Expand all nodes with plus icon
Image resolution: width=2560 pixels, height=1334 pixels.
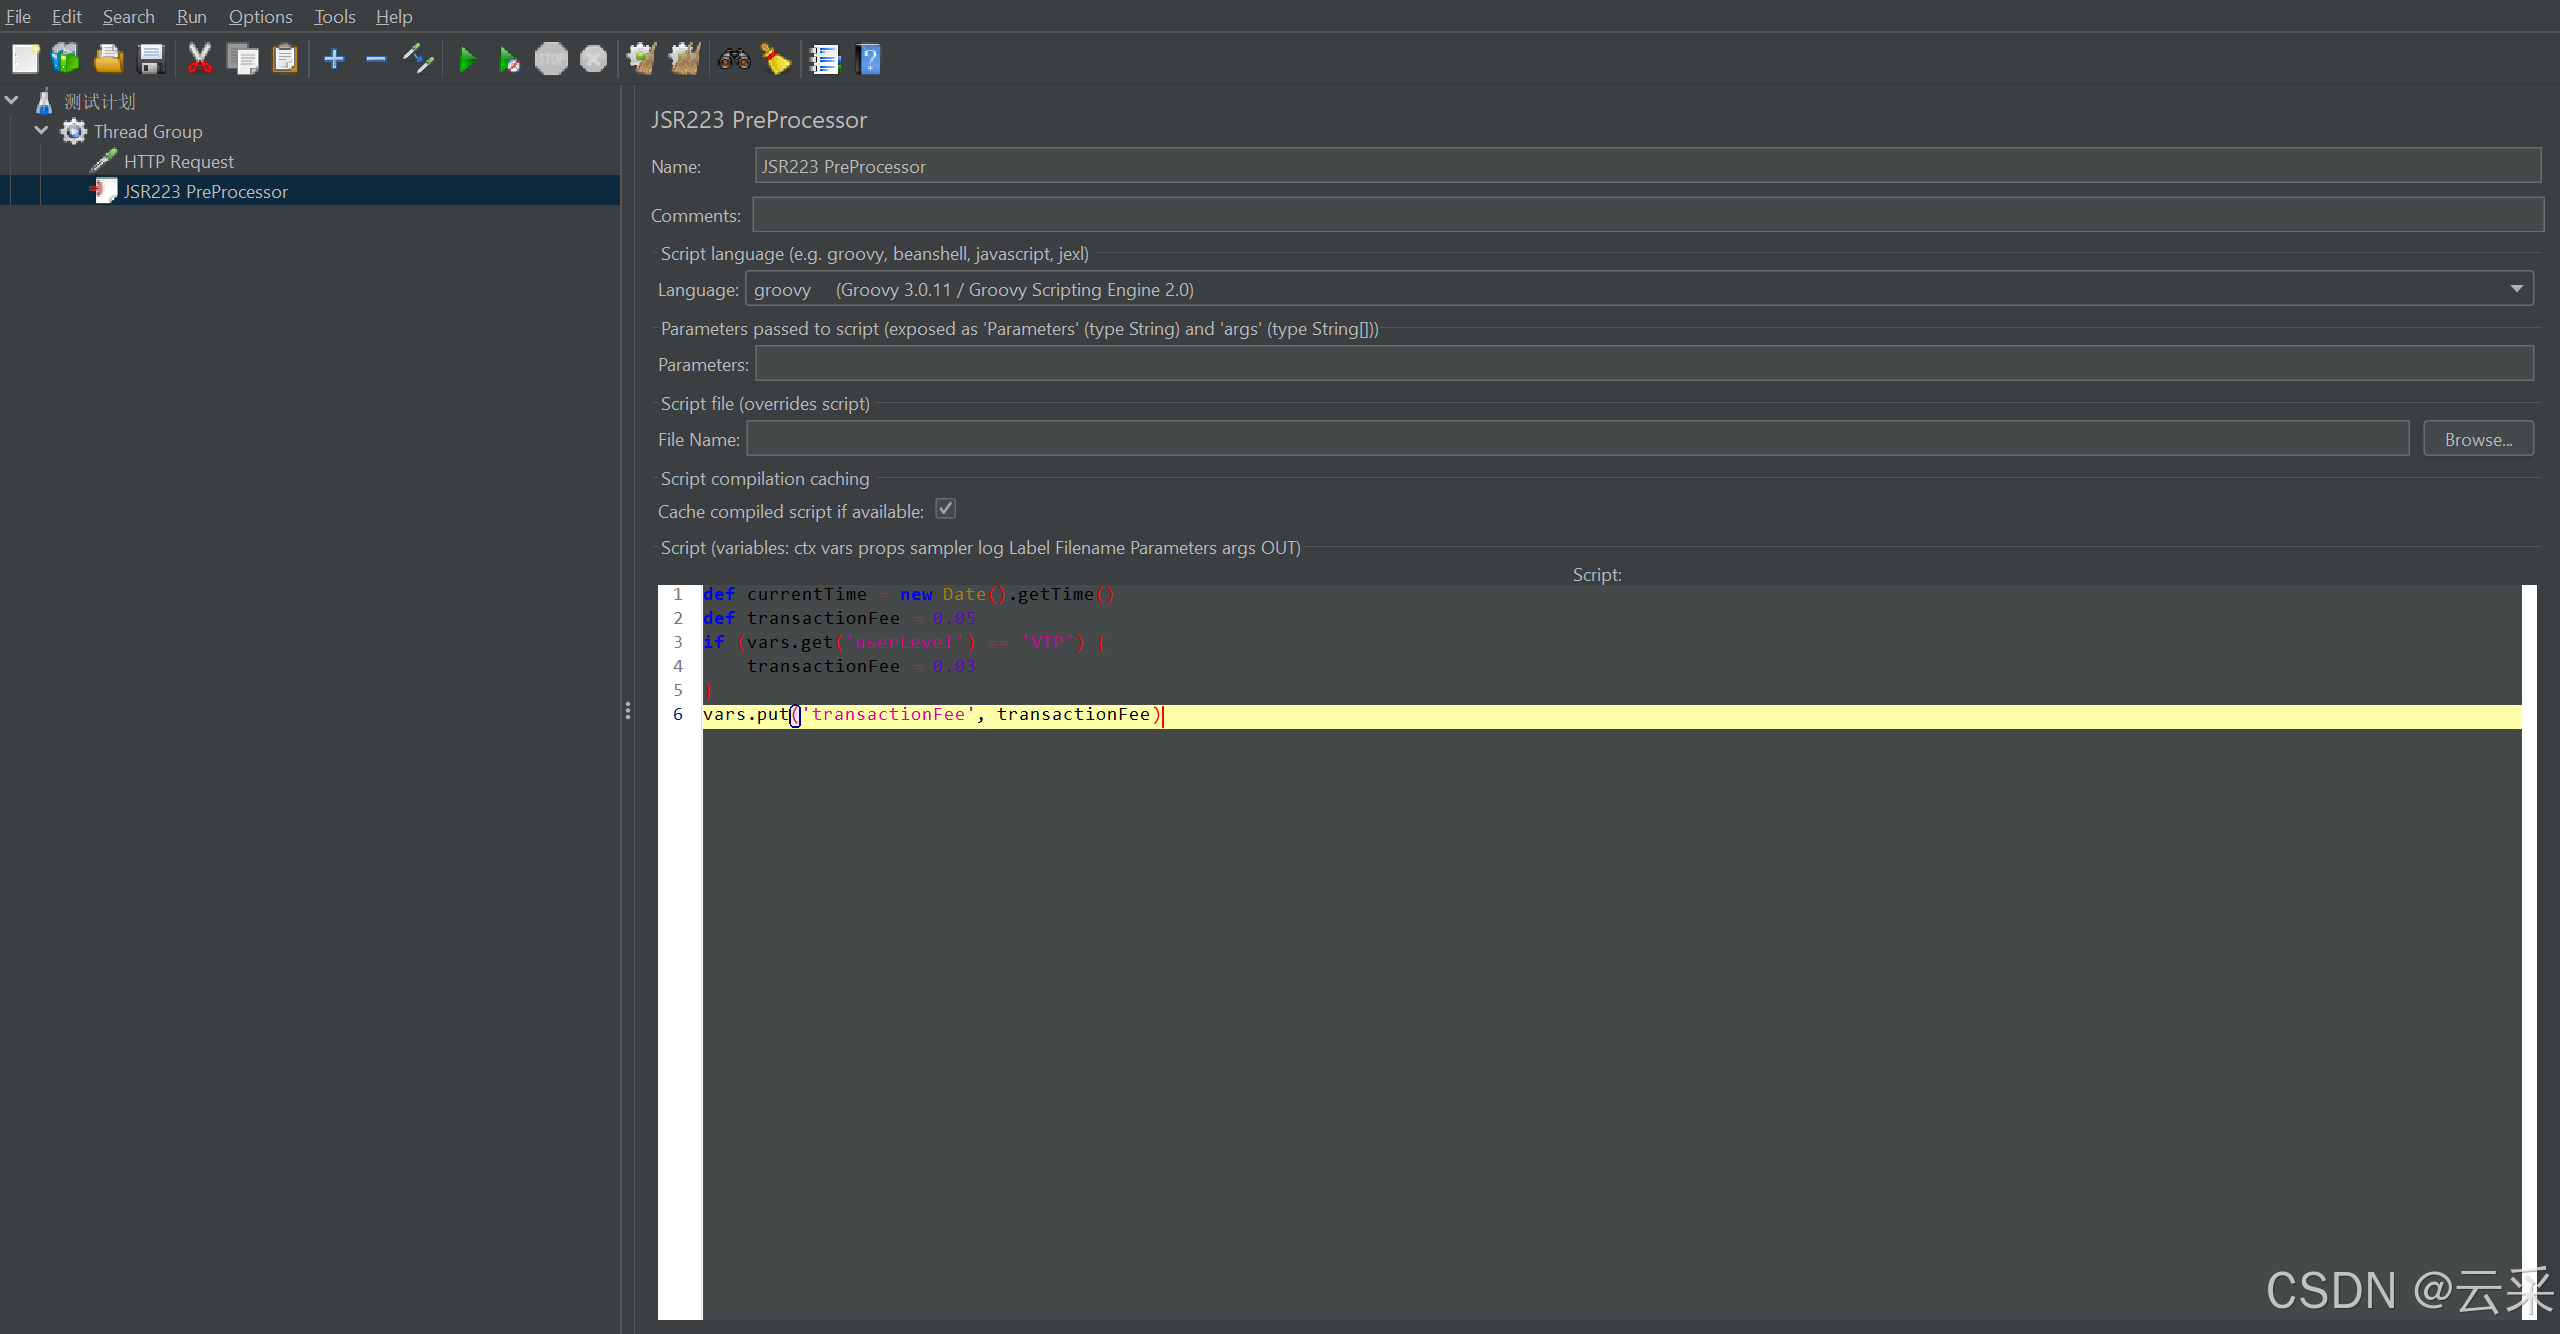(x=334, y=59)
